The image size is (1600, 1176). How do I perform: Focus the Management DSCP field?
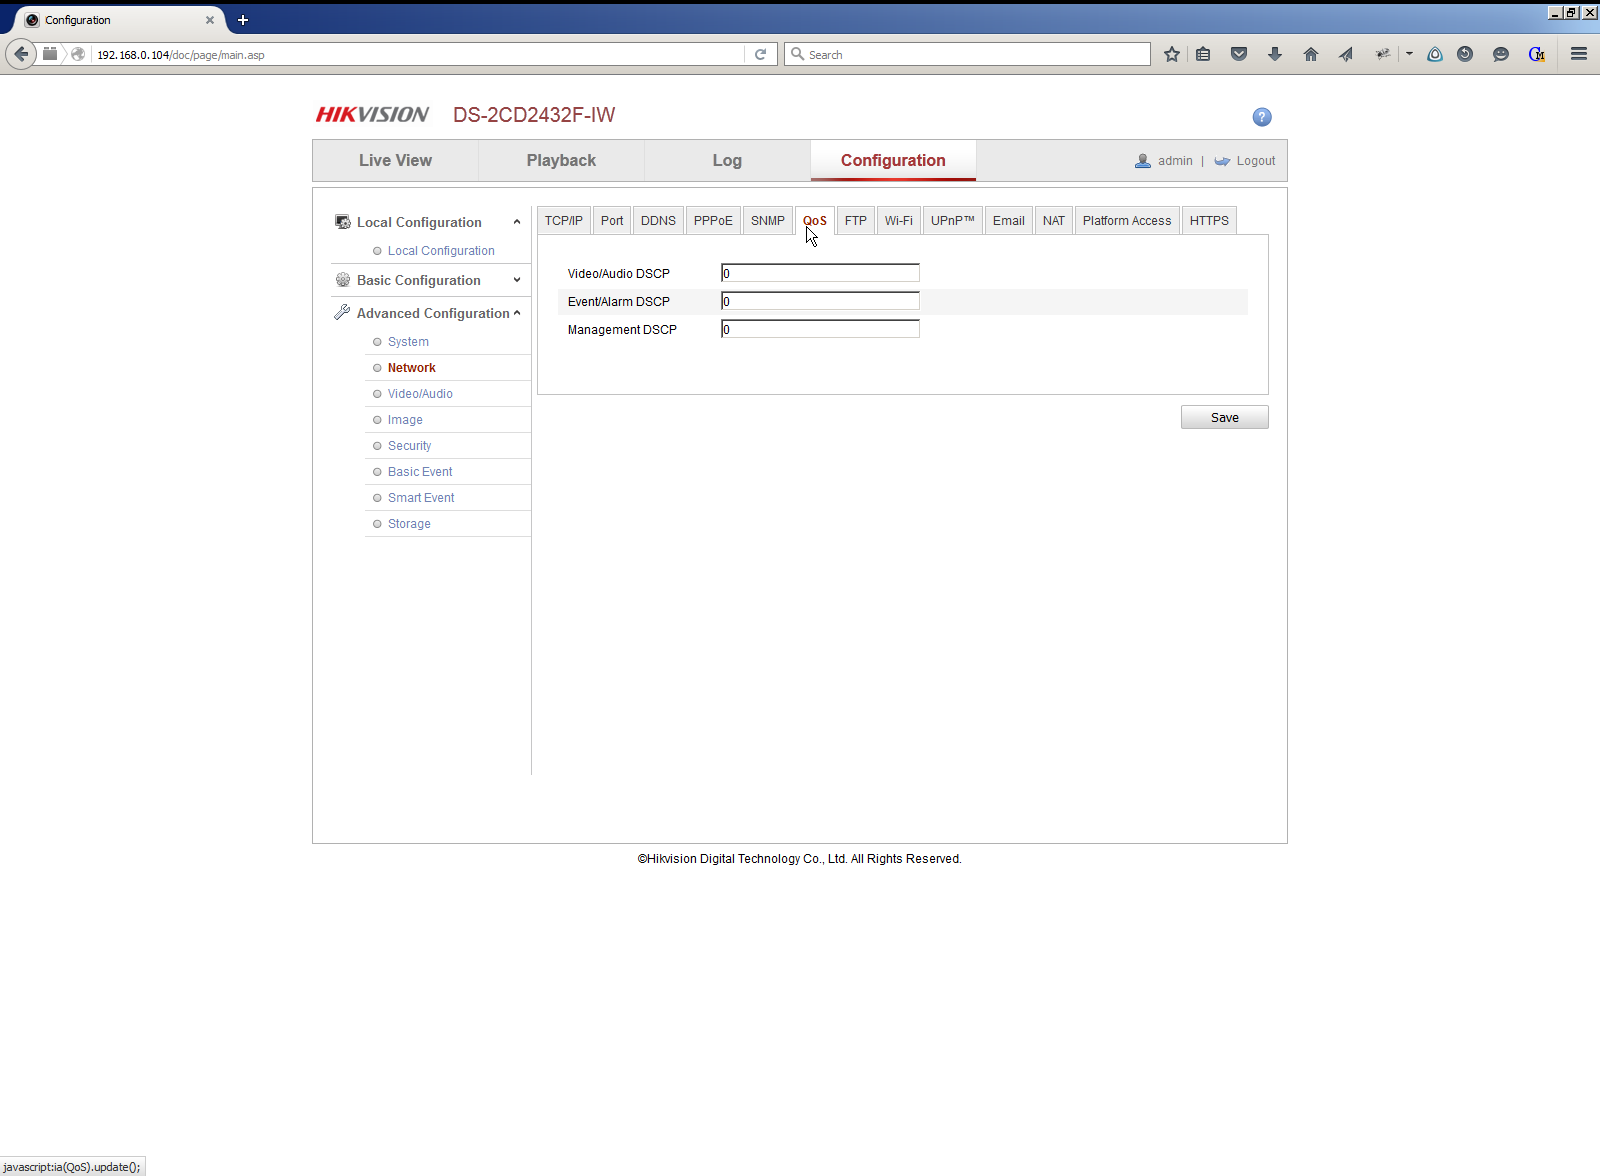tap(820, 329)
